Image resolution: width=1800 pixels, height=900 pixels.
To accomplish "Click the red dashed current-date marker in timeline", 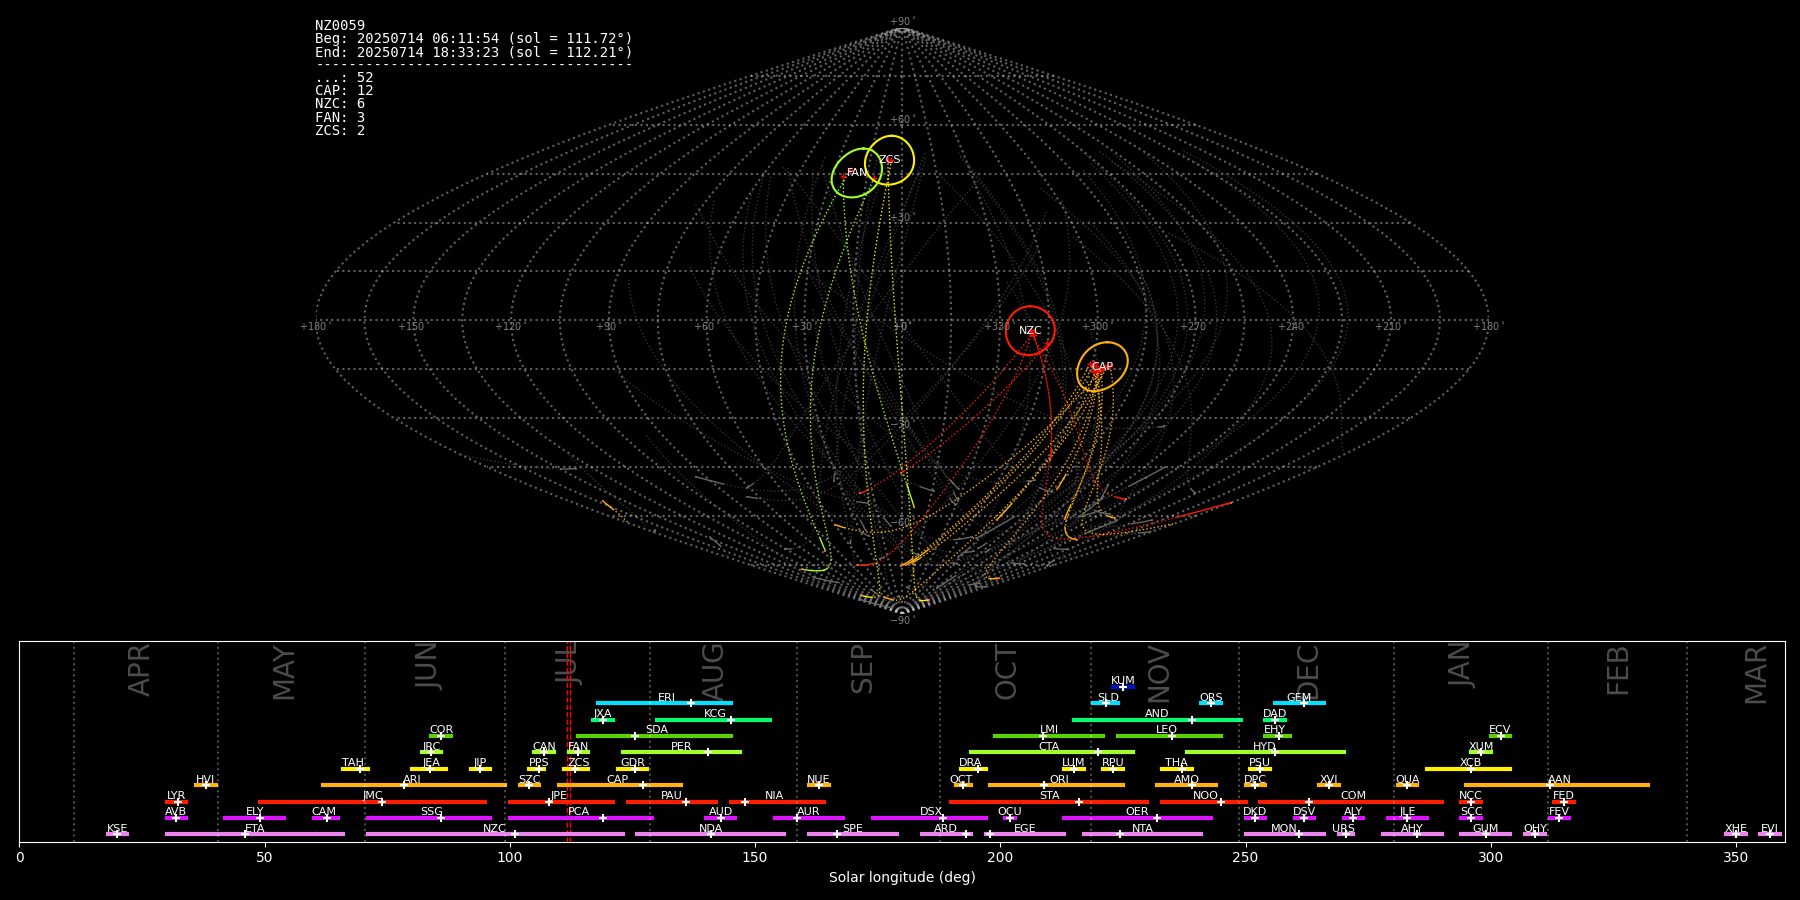I will coord(569,741).
